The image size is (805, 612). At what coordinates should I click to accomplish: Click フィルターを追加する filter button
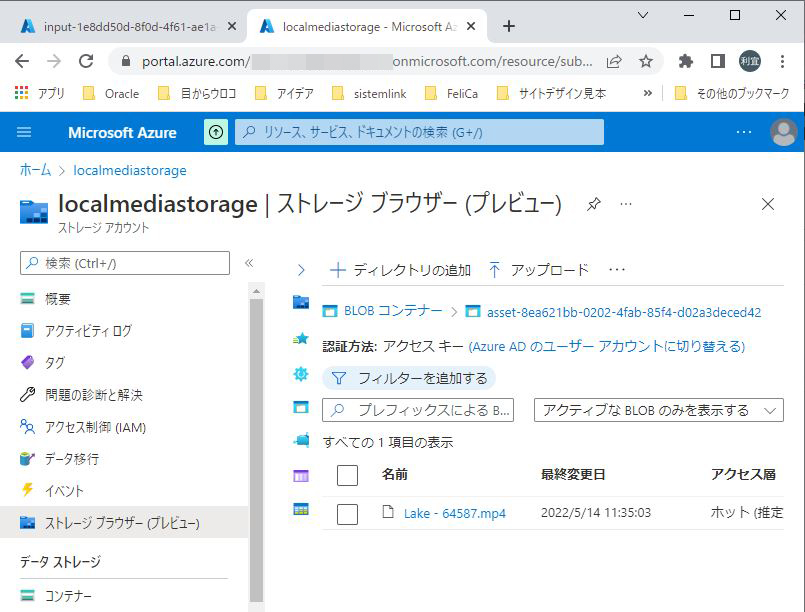[x=409, y=378]
